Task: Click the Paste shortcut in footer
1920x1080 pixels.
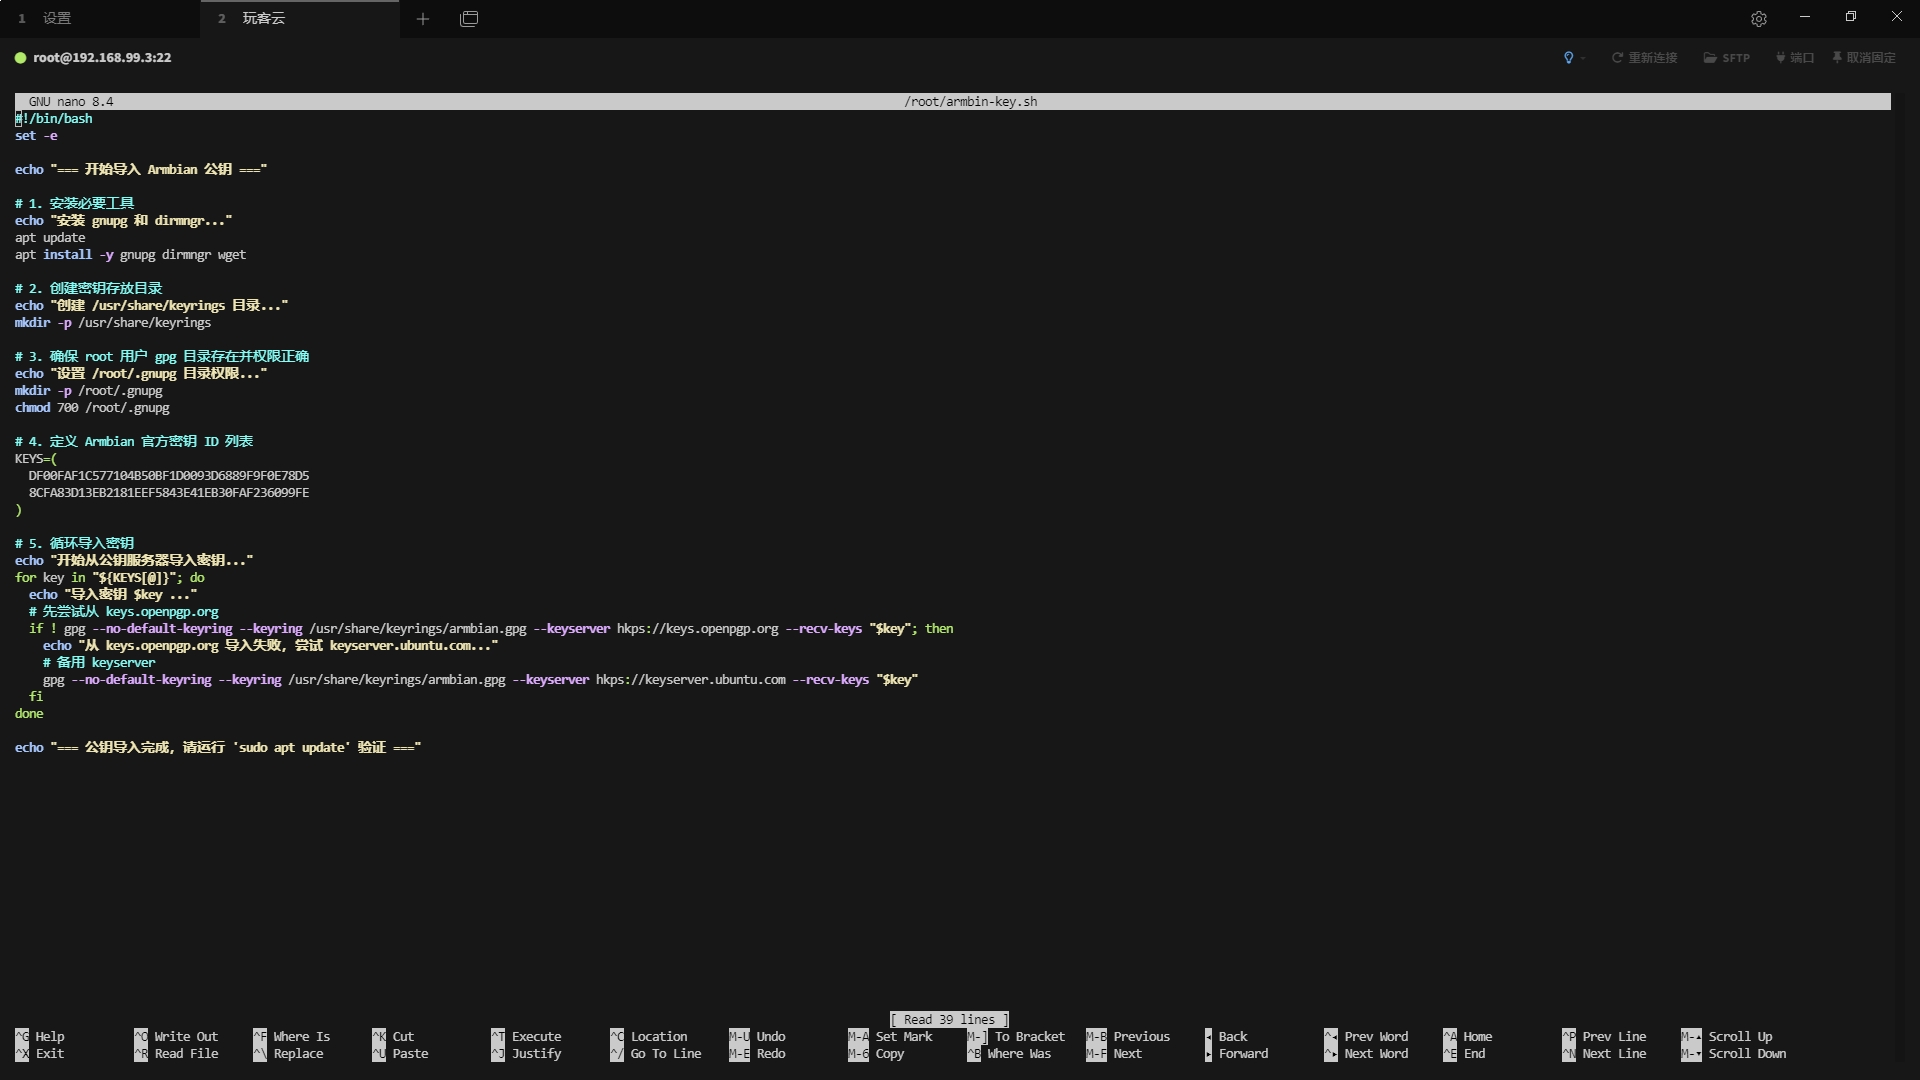Action: (x=400, y=1054)
